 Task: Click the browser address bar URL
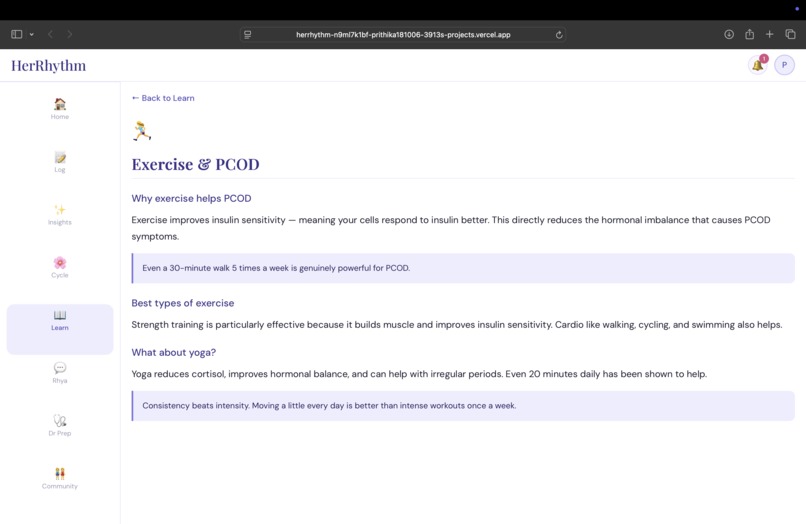[403, 34]
